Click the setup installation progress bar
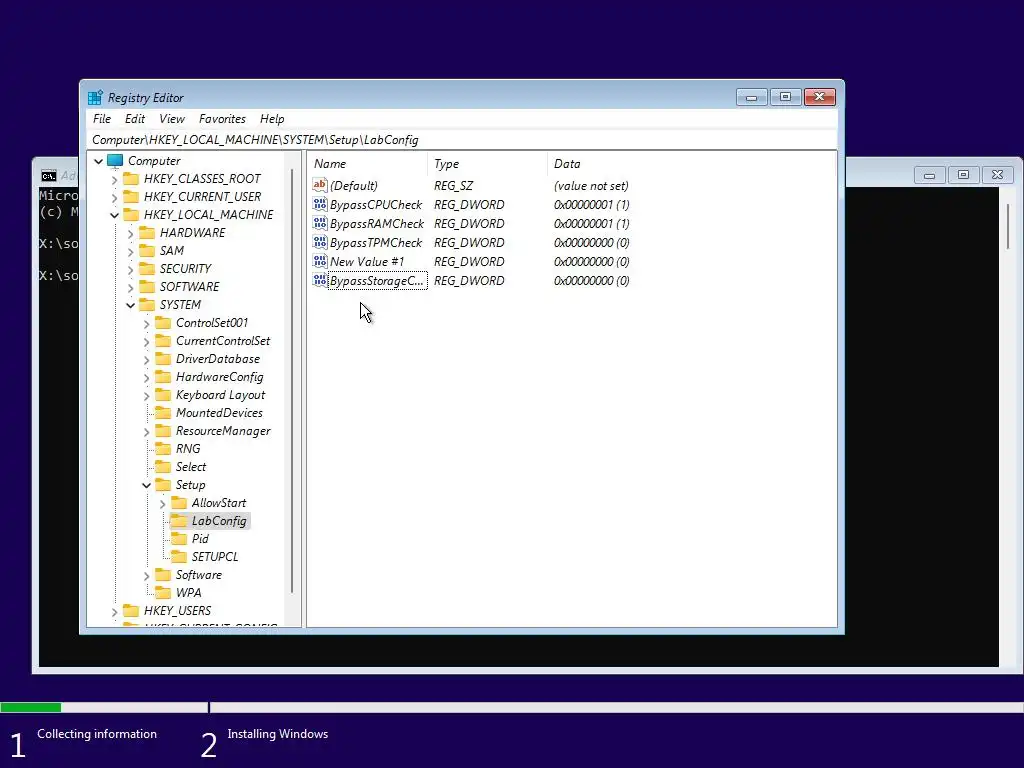This screenshot has height=768, width=1024. [x=512, y=707]
